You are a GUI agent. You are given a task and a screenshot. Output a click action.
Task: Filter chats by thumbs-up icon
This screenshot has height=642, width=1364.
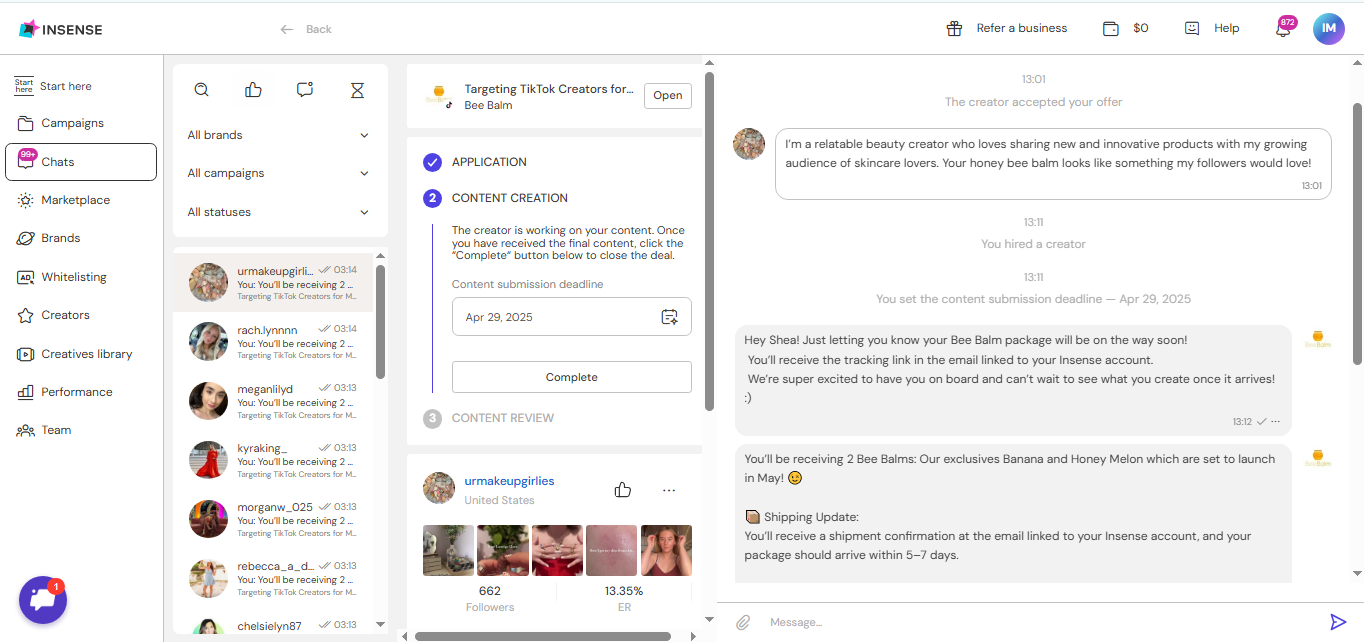click(253, 90)
